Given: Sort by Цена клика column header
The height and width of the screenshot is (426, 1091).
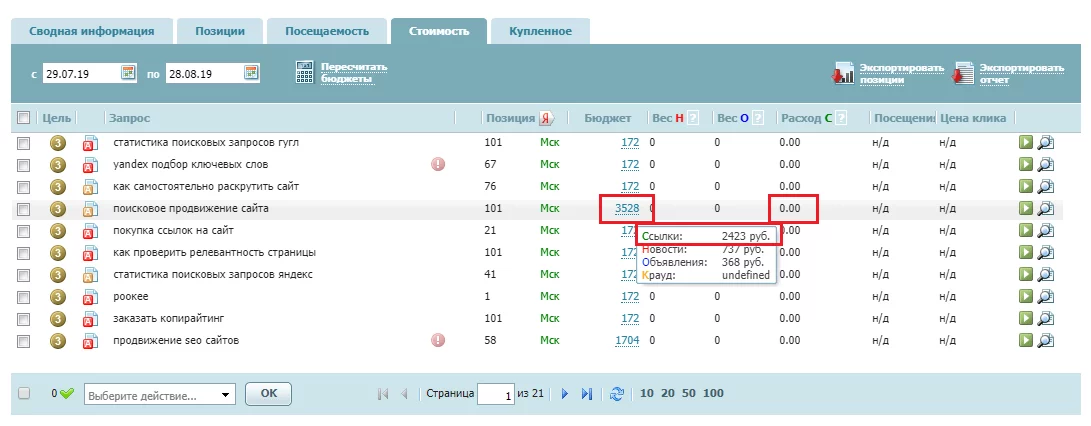Looking at the screenshot, I should (x=973, y=118).
